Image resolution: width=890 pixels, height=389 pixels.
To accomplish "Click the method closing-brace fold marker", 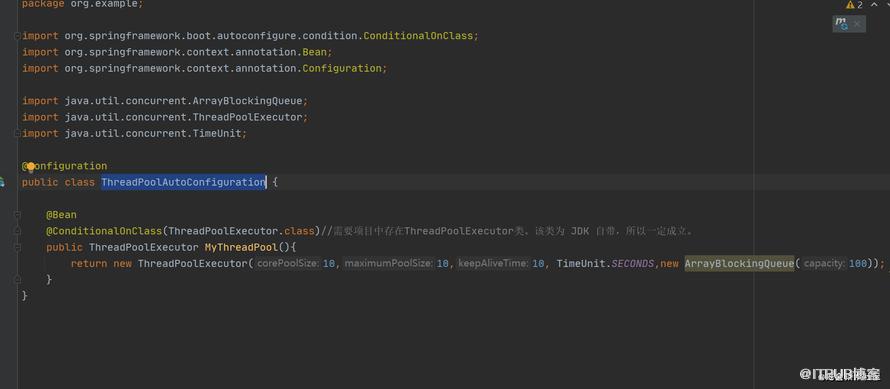I will (18, 280).
